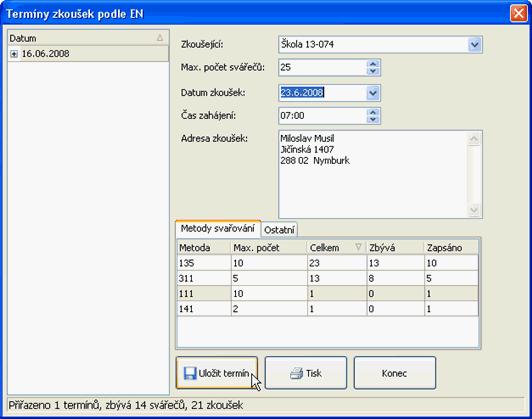
Task: Click Zbývá value 13 for method 135
Action: coord(395,263)
